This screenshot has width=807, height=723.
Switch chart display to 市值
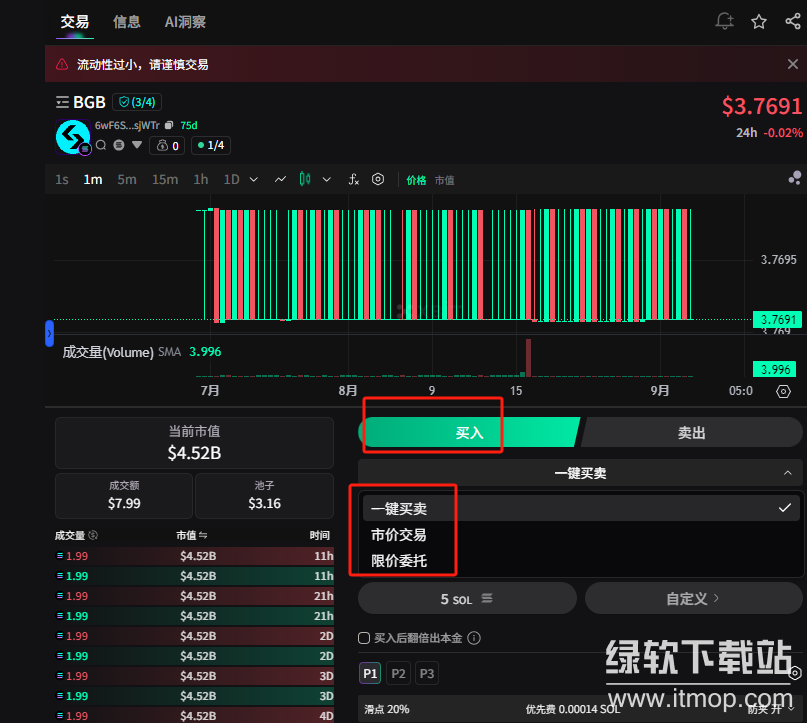point(444,181)
